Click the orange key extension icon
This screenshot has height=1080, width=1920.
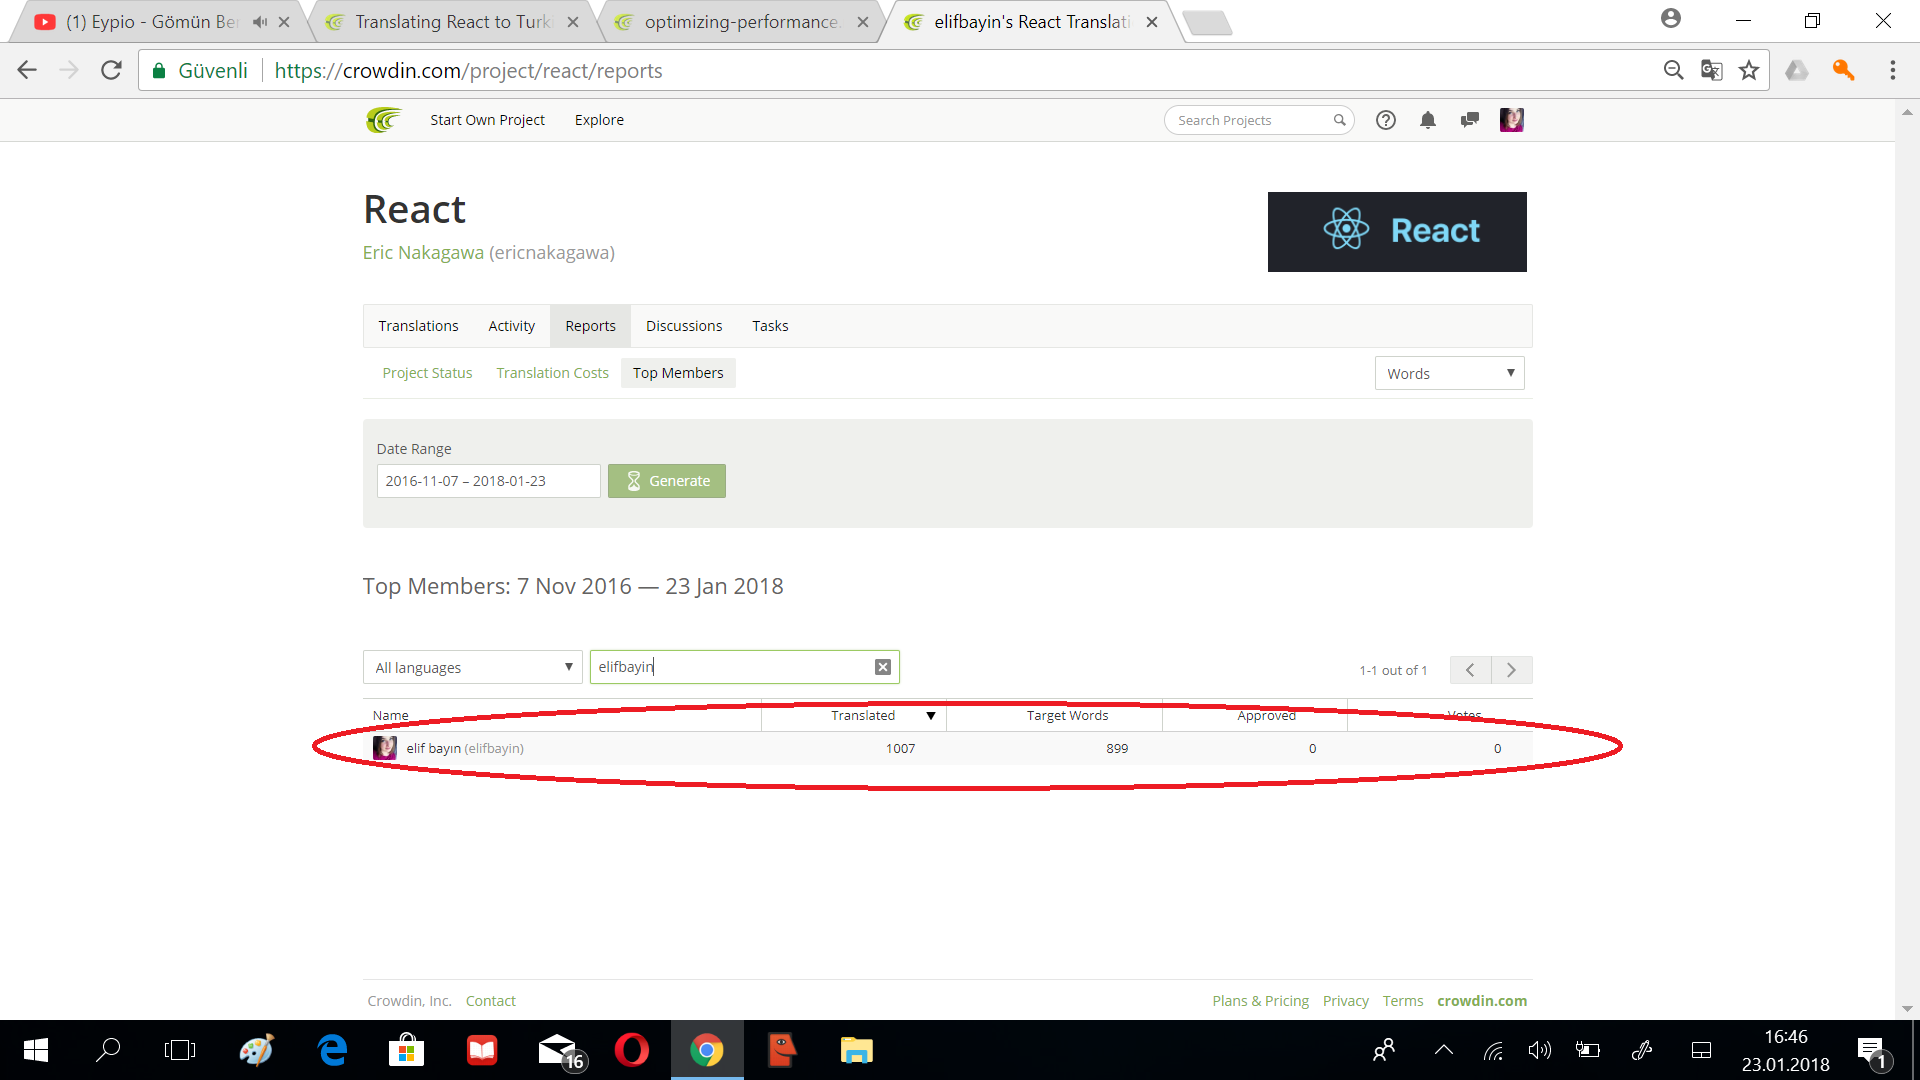click(x=1844, y=70)
